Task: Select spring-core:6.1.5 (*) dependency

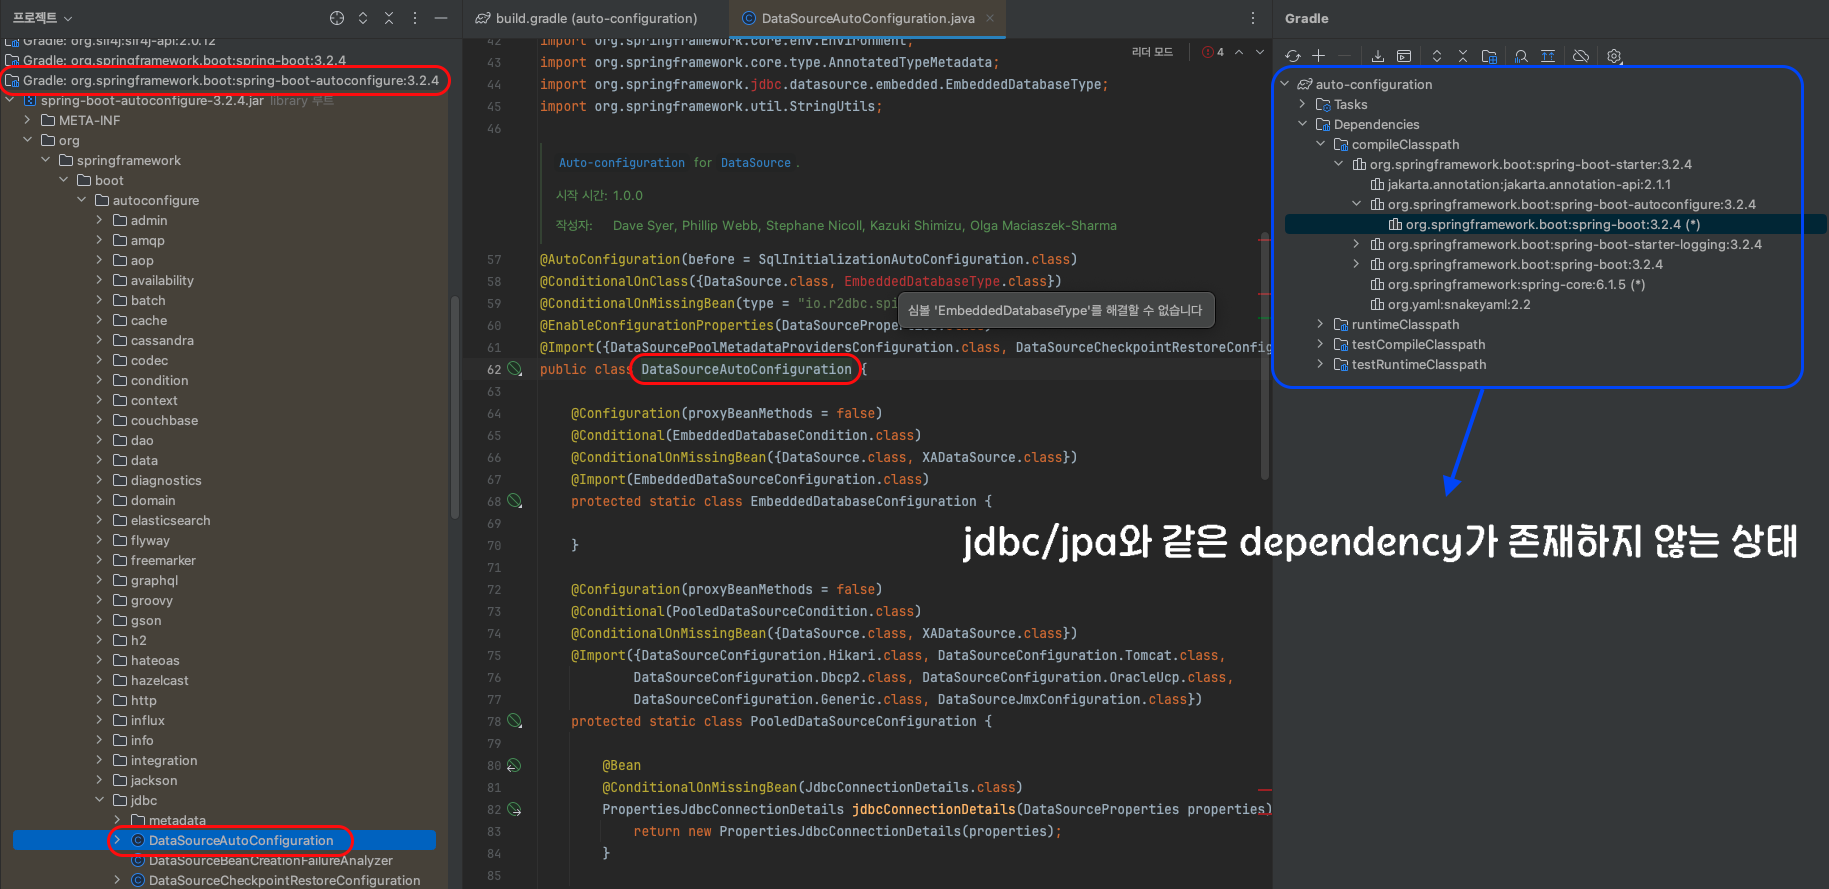Action: [1516, 284]
